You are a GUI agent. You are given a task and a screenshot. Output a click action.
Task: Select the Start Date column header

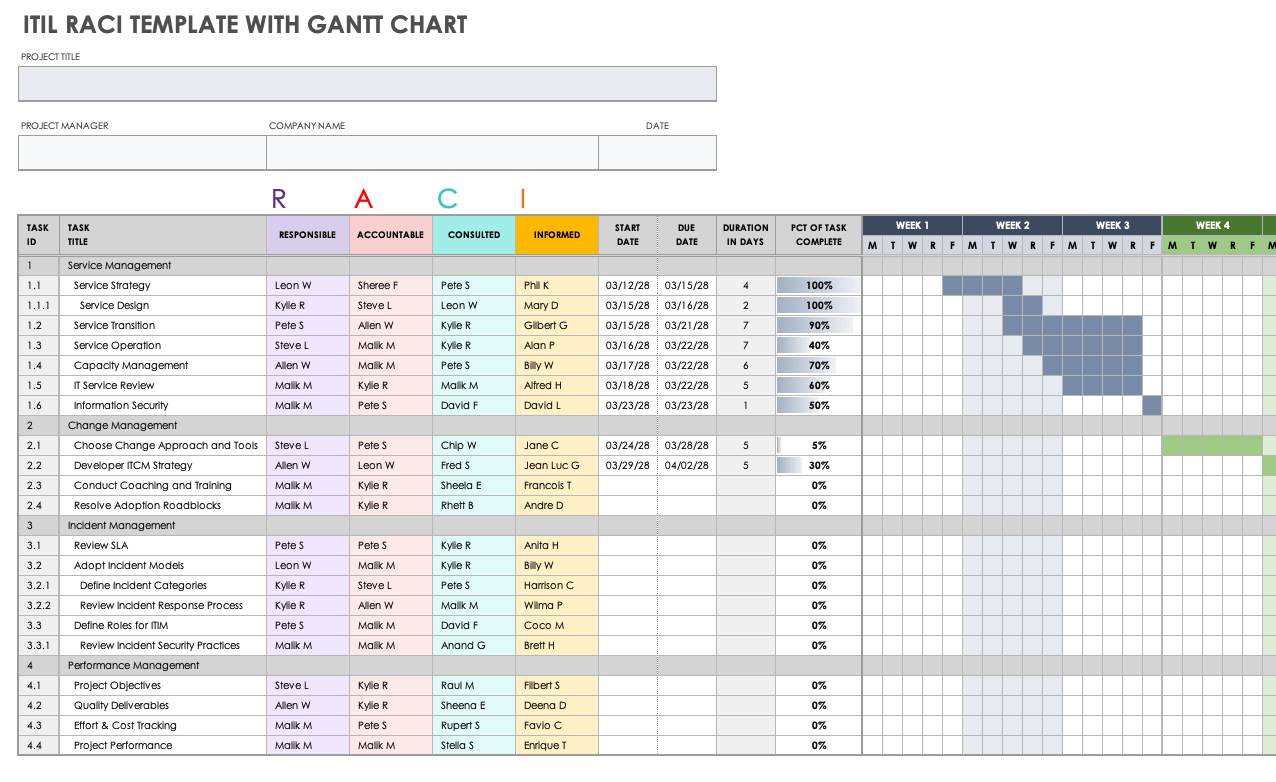point(627,235)
